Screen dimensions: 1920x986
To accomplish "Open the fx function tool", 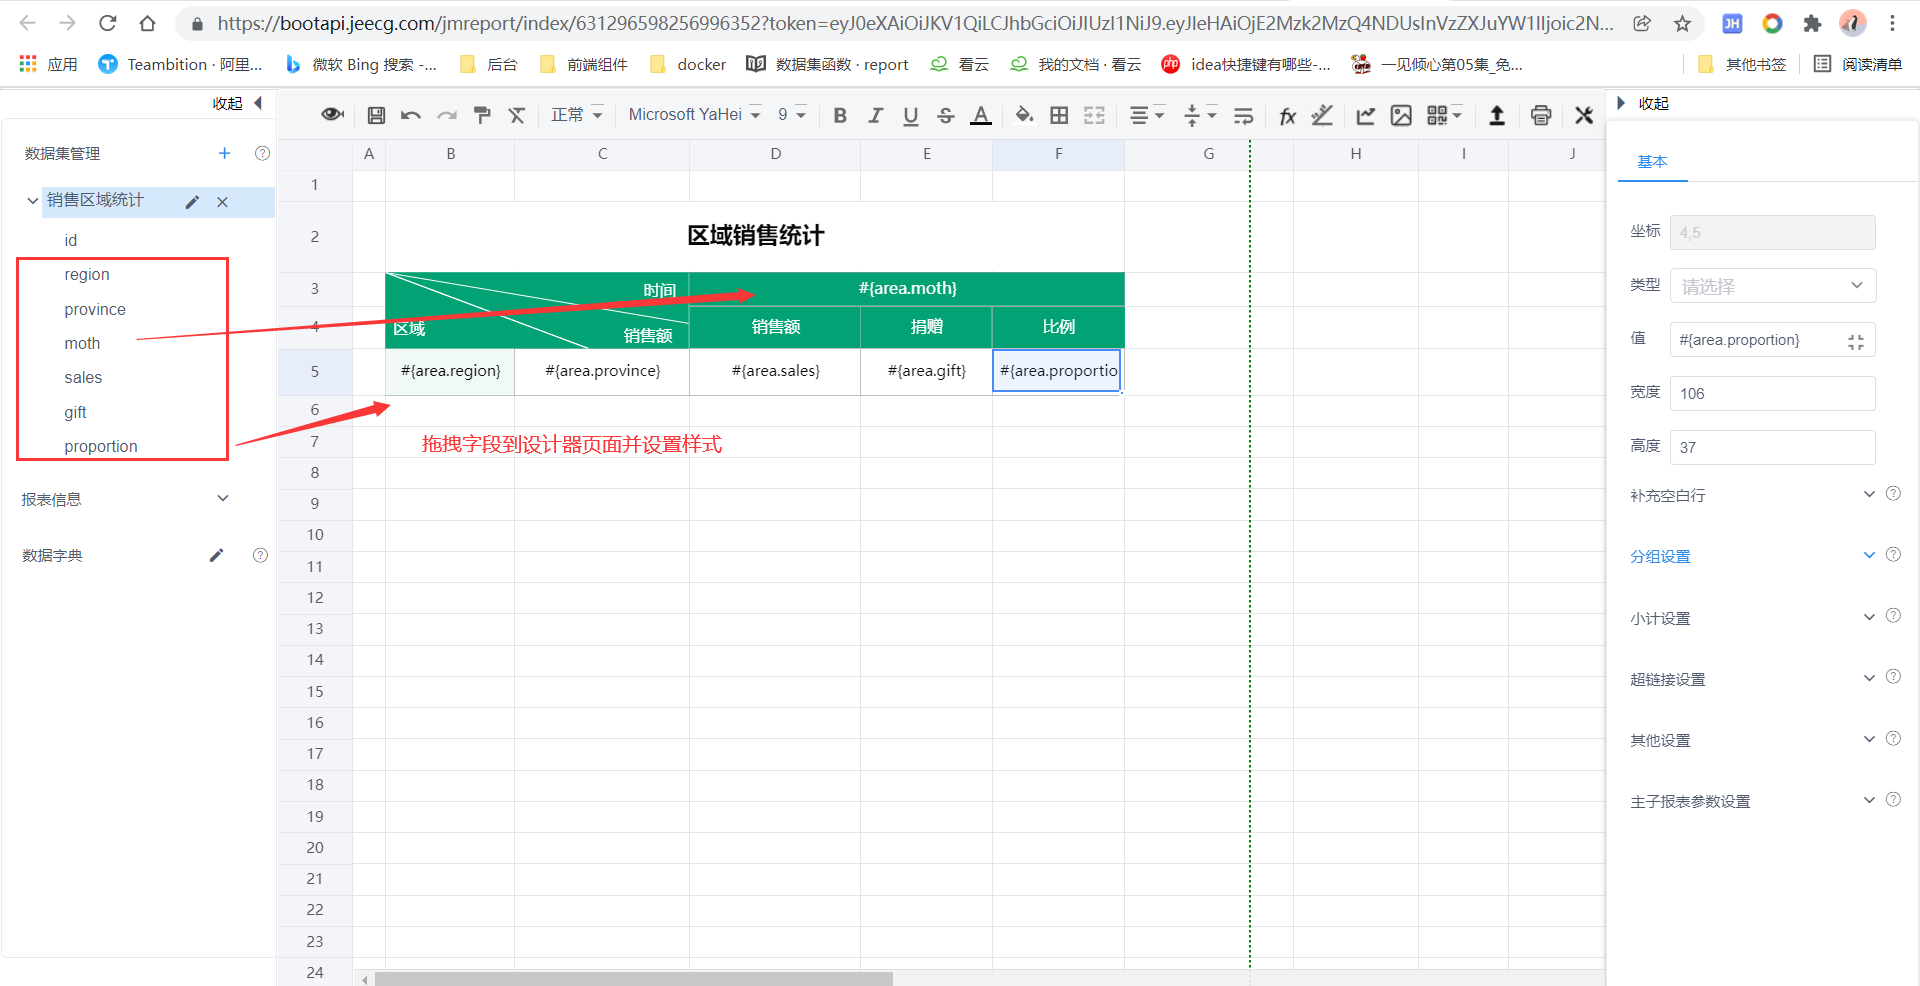I will pyautogui.click(x=1288, y=116).
